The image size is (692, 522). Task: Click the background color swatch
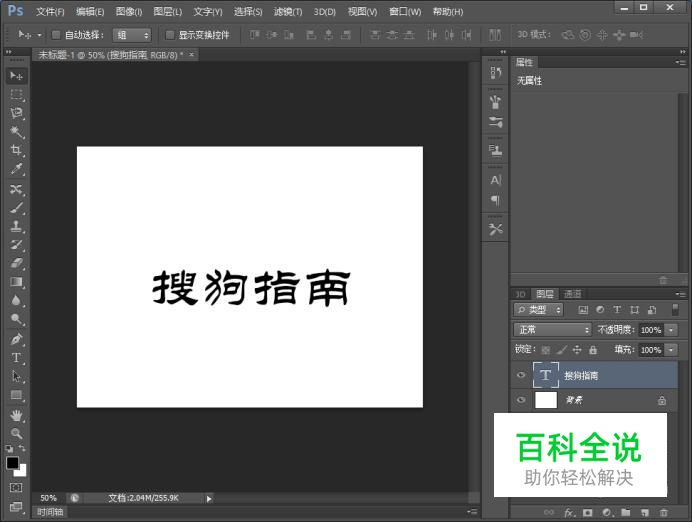tap(22, 472)
